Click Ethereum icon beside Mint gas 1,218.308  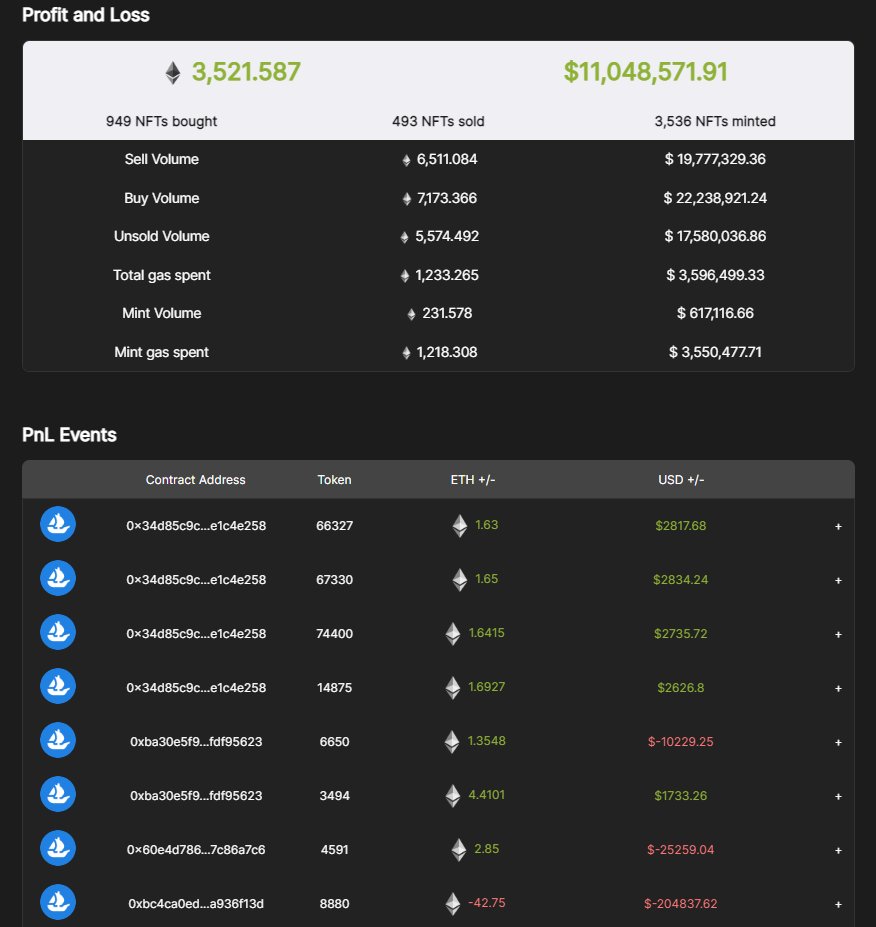(406, 354)
